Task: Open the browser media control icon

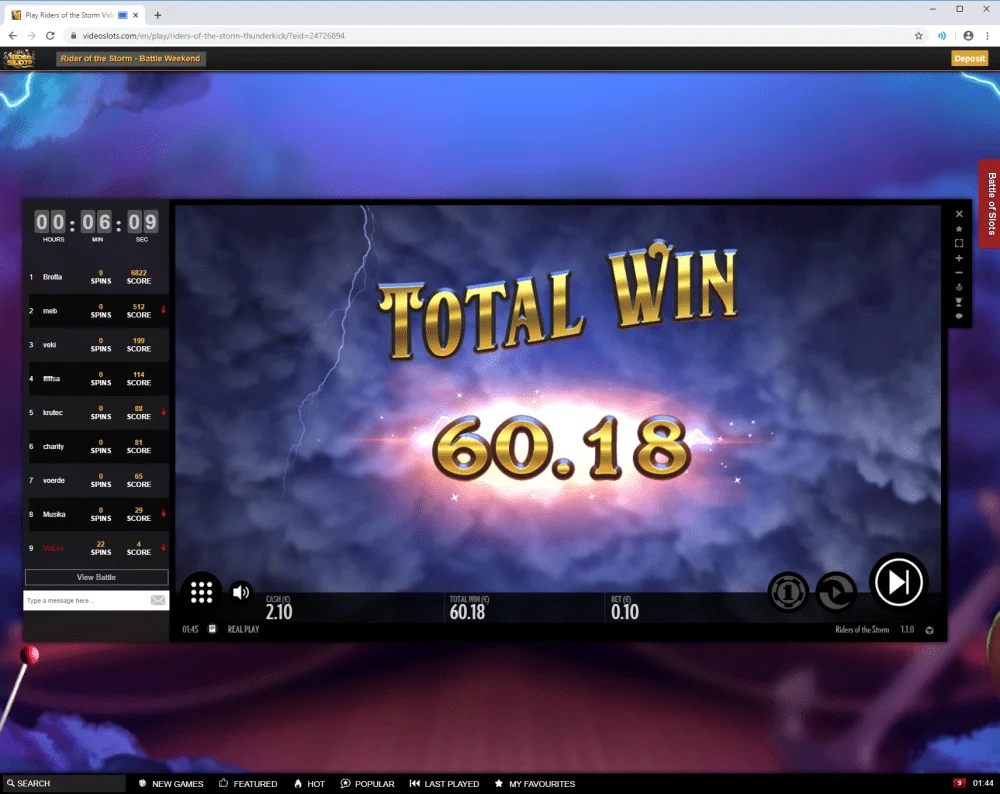Action: point(941,36)
